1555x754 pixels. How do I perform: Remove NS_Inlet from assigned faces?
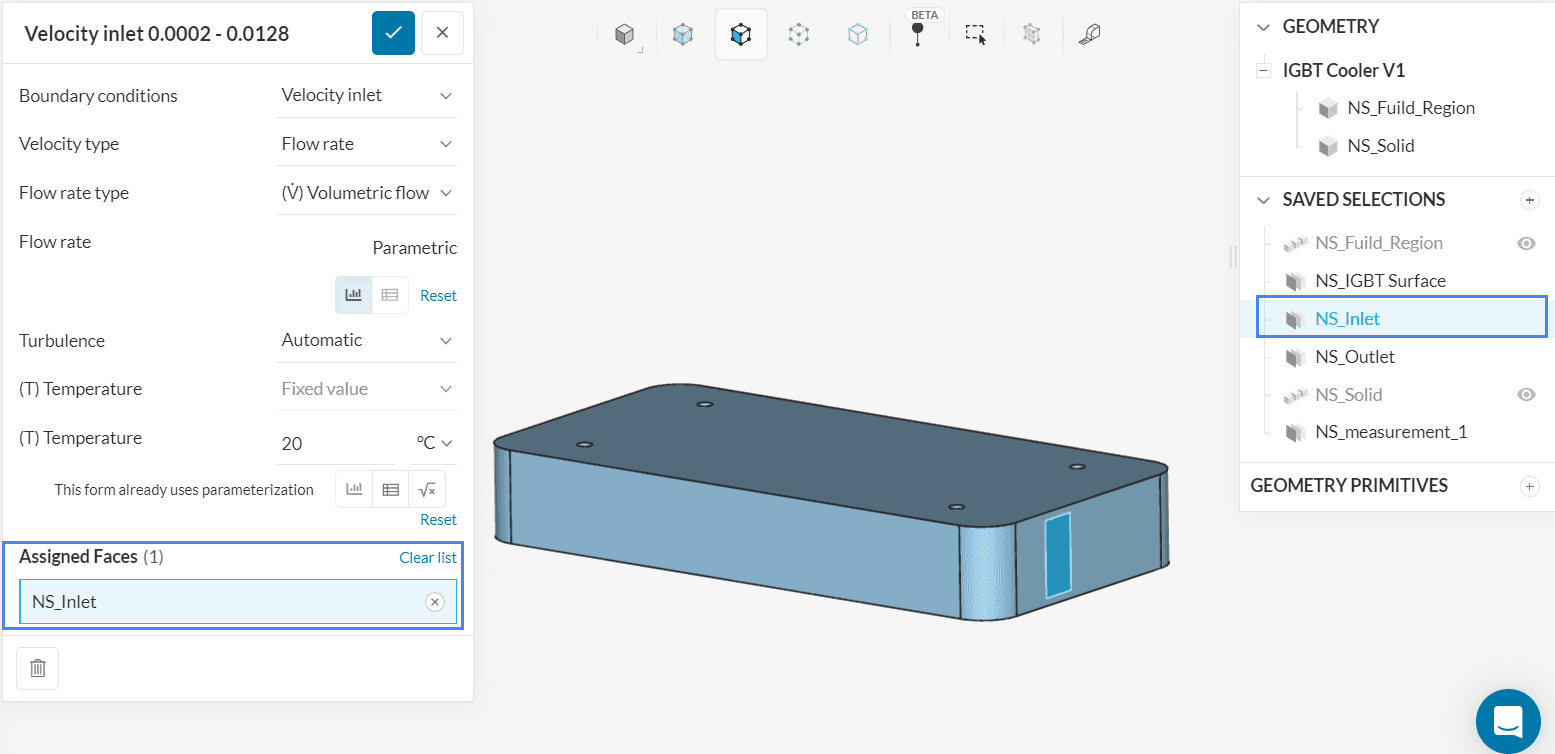pos(435,601)
